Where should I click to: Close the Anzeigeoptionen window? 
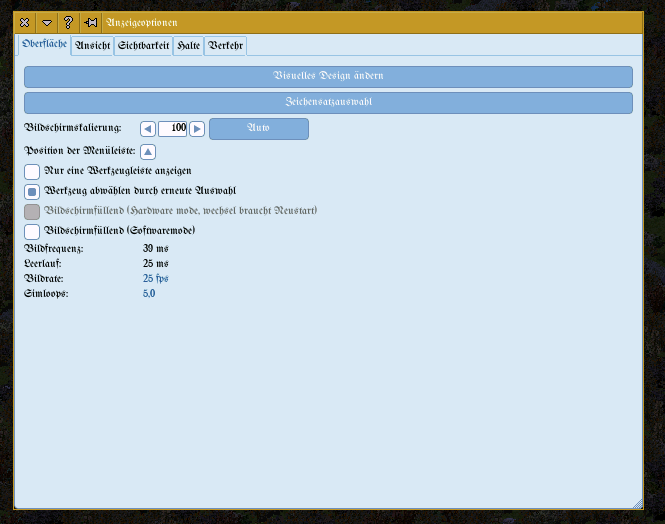click(x=25, y=22)
